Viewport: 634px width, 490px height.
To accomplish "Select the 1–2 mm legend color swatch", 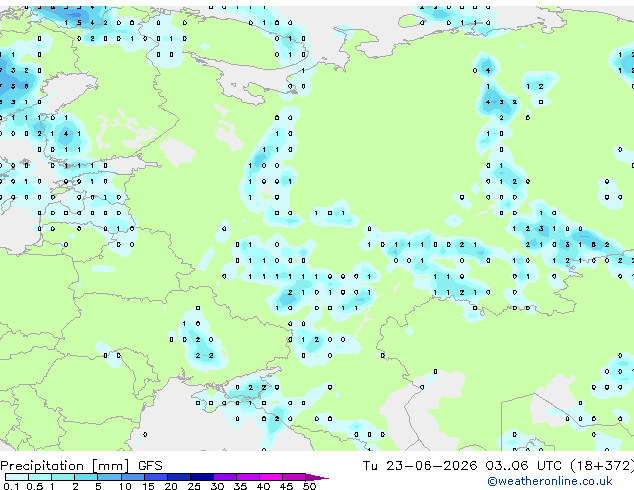I will tap(63, 477).
